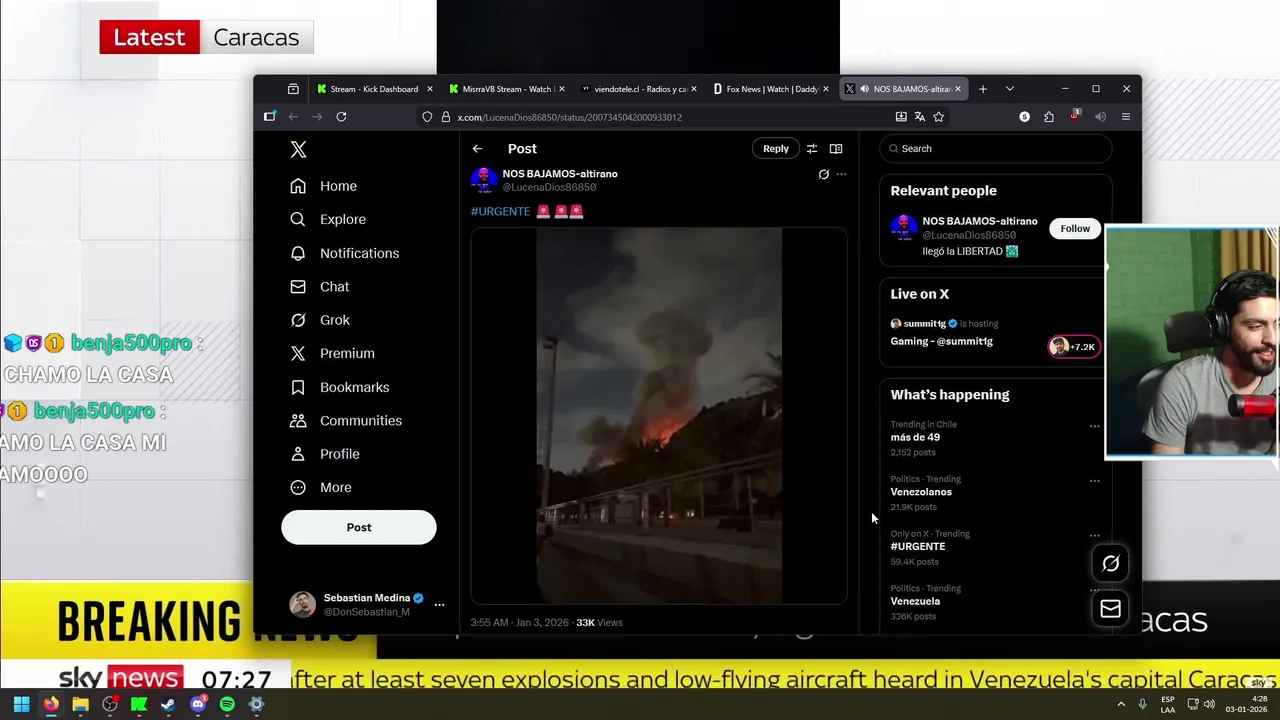The image size is (1280, 720).
Task: Mute the NOS BAJAMOS tab audio icon
Action: coord(864,89)
